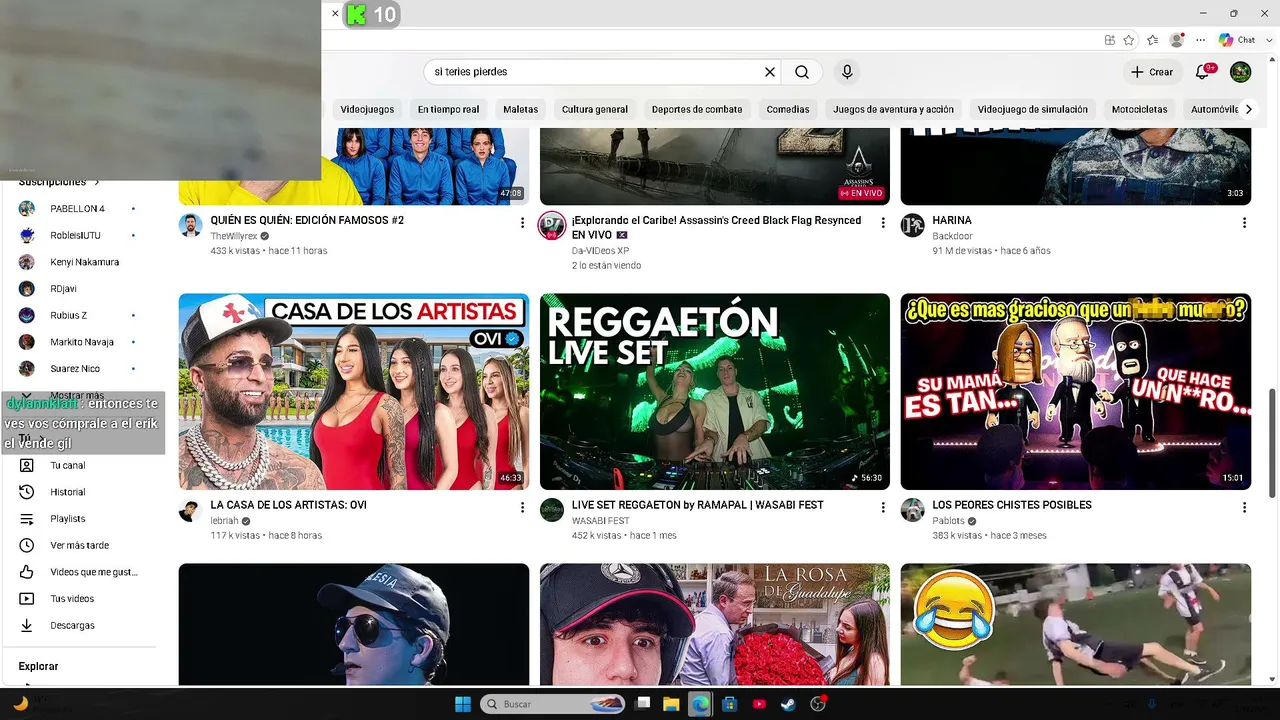
Task: Open the Playlists icon in sidebar
Action: [x=27, y=519]
